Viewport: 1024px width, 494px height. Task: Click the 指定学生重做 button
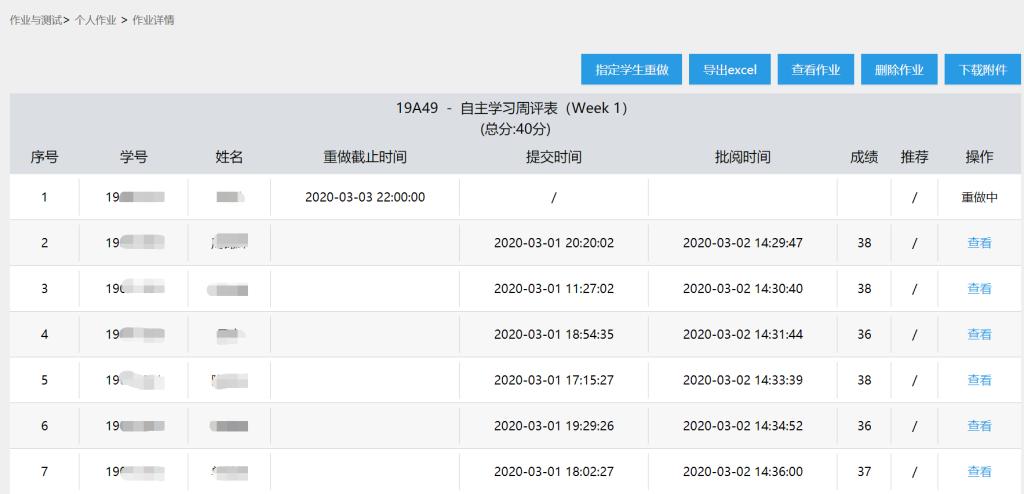click(631, 70)
